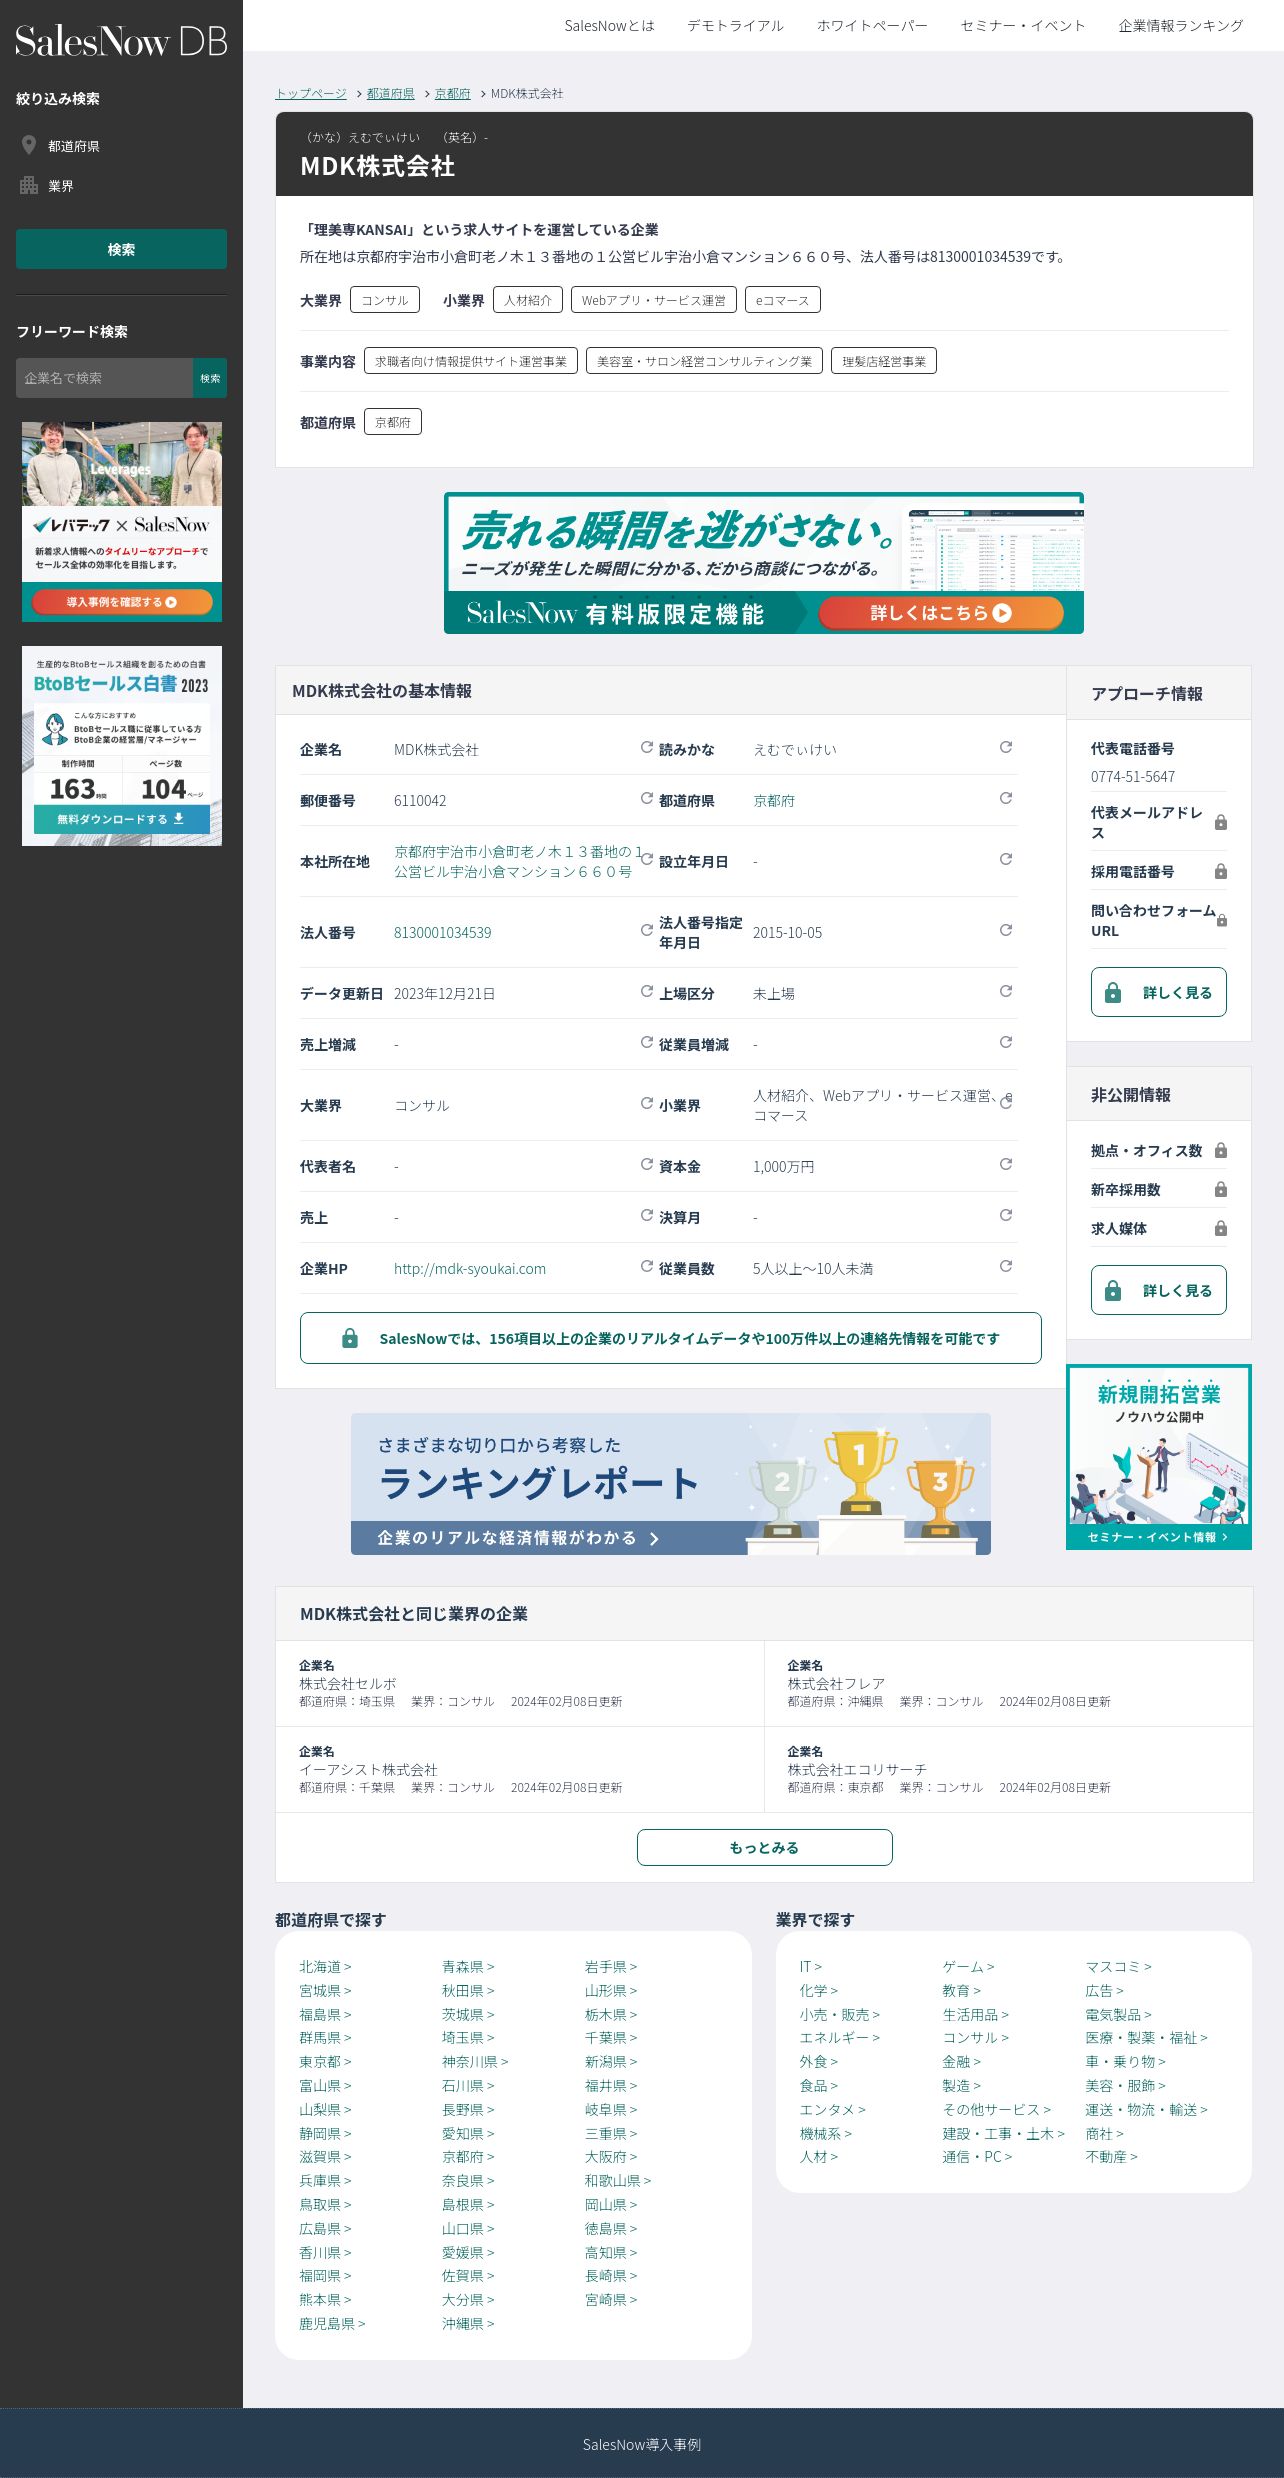Open the セミナー・イベント menu item
The height and width of the screenshot is (2478, 1284).
(x=1023, y=26)
